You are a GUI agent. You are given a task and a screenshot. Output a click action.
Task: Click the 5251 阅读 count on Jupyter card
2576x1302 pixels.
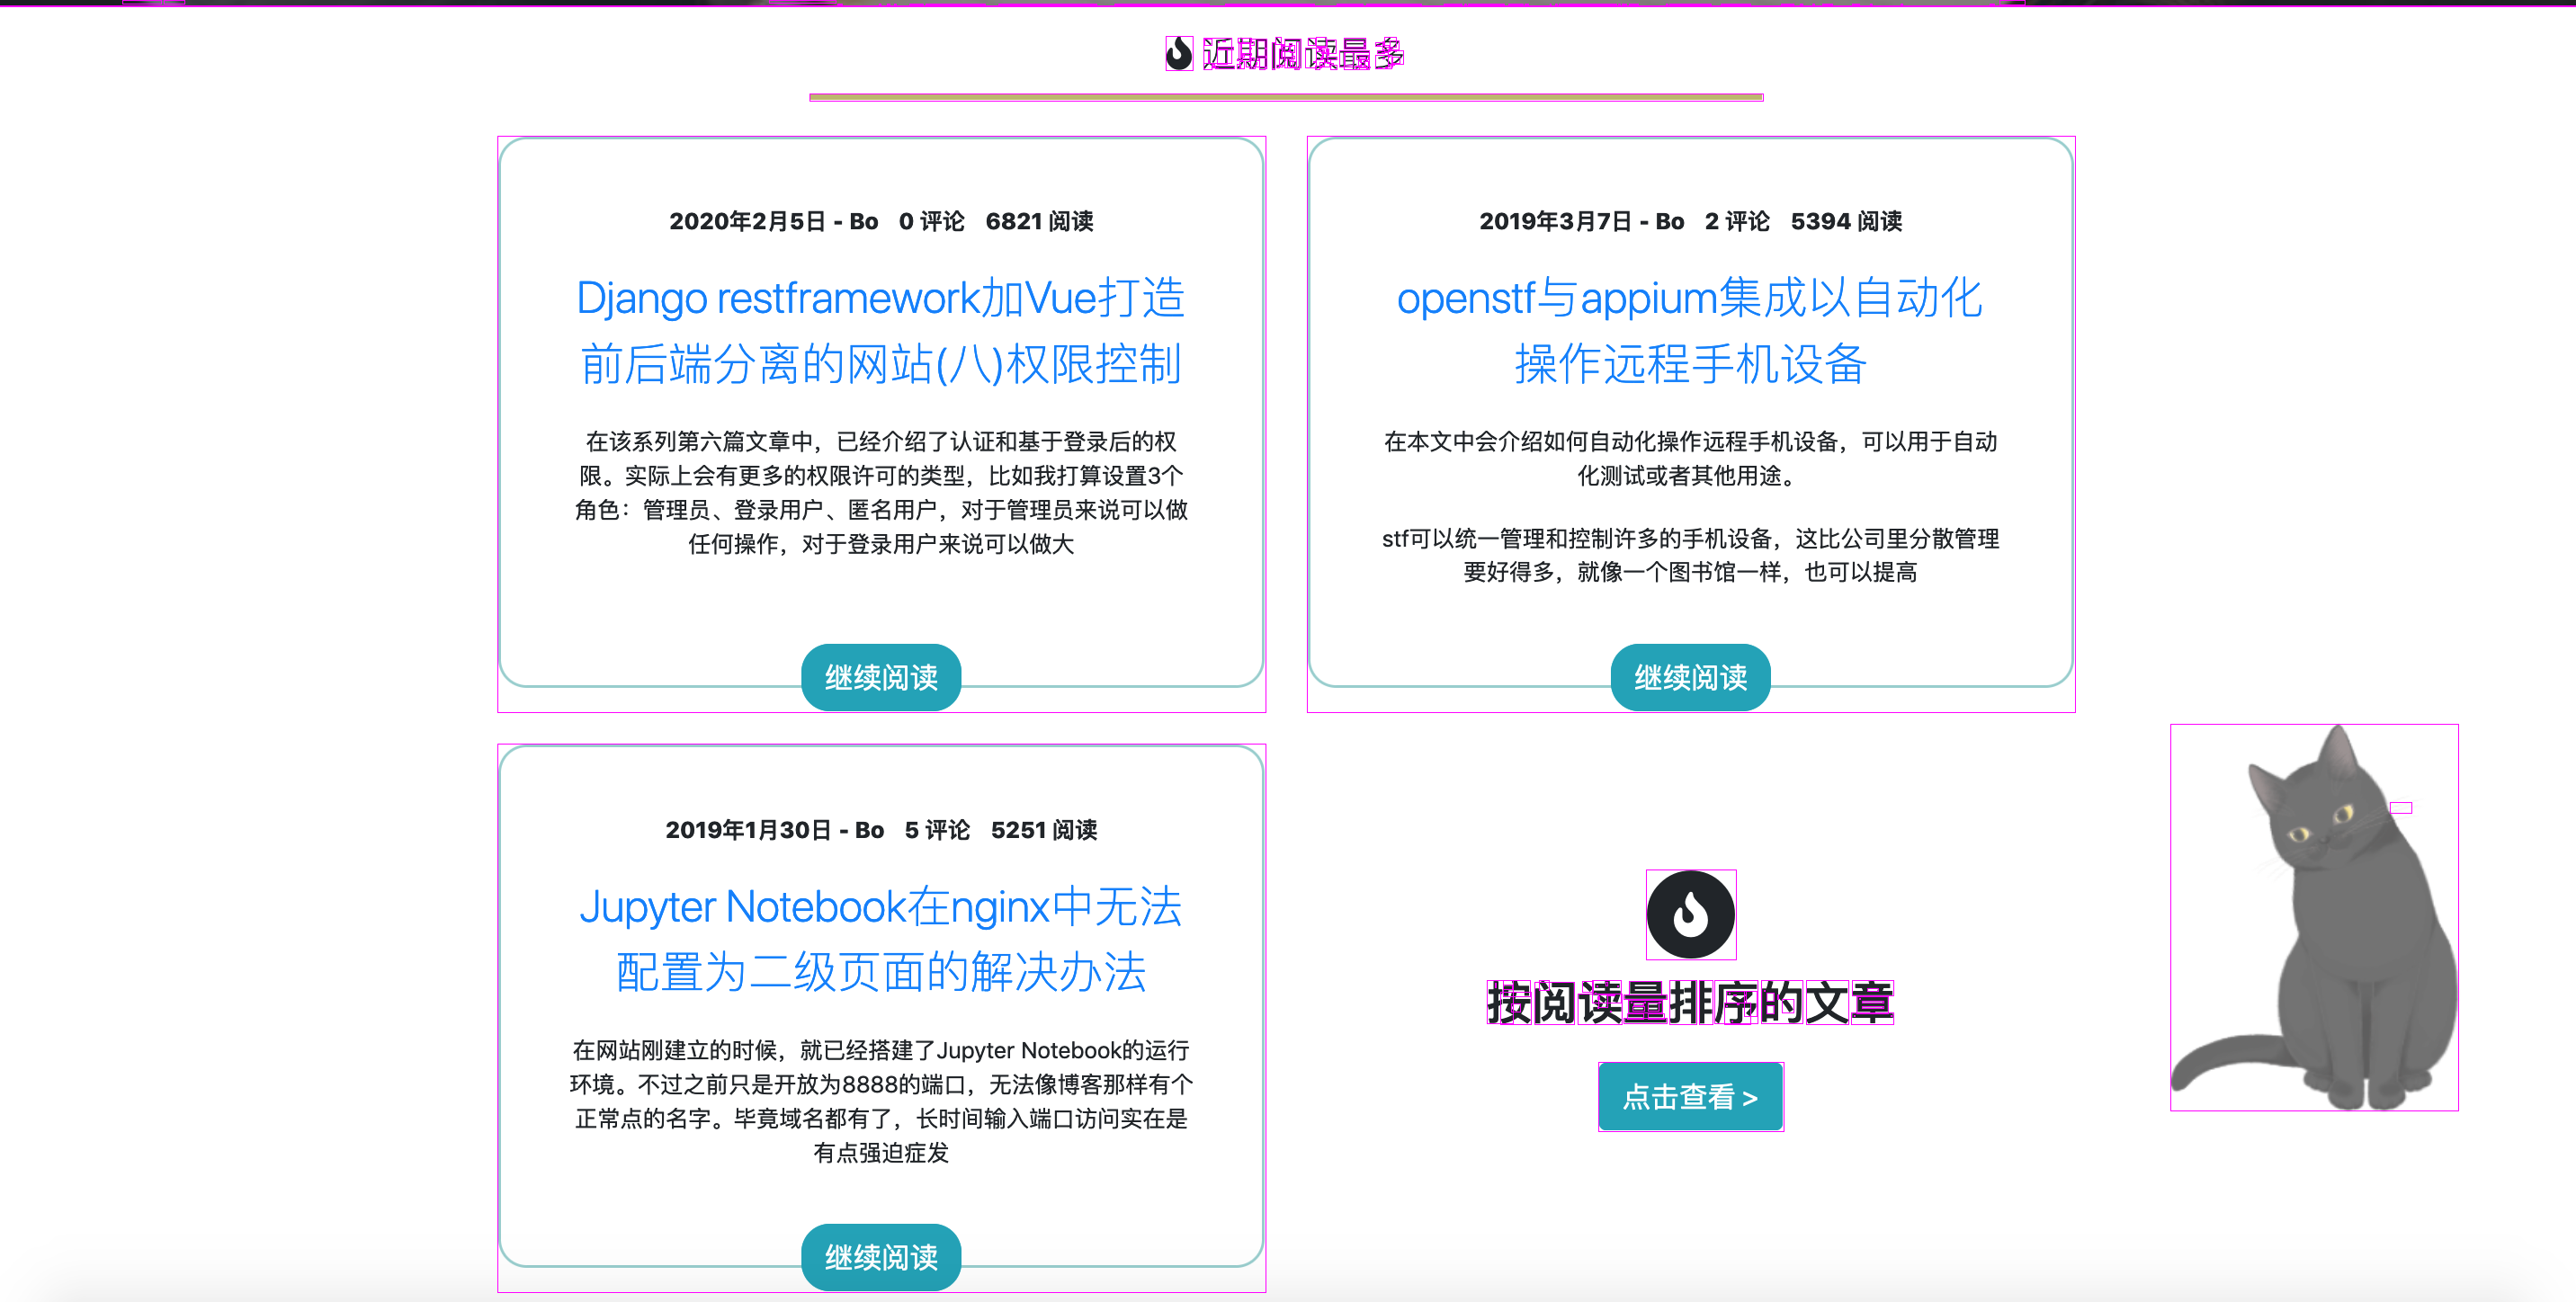pos(1044,830)
